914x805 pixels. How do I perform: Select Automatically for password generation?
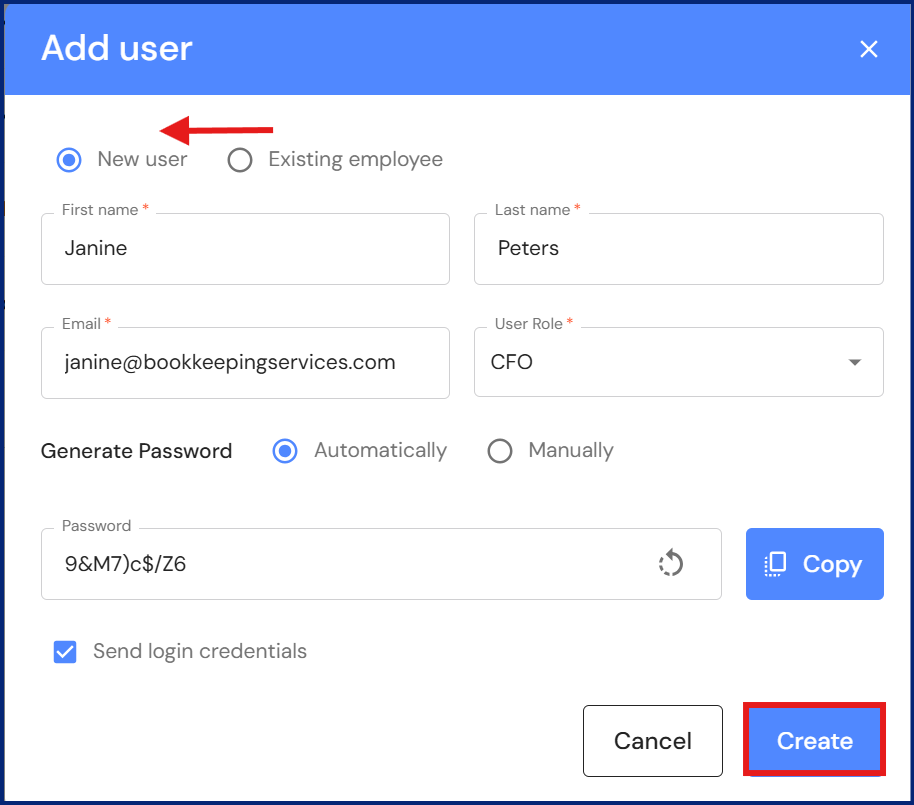pos(286,451)
